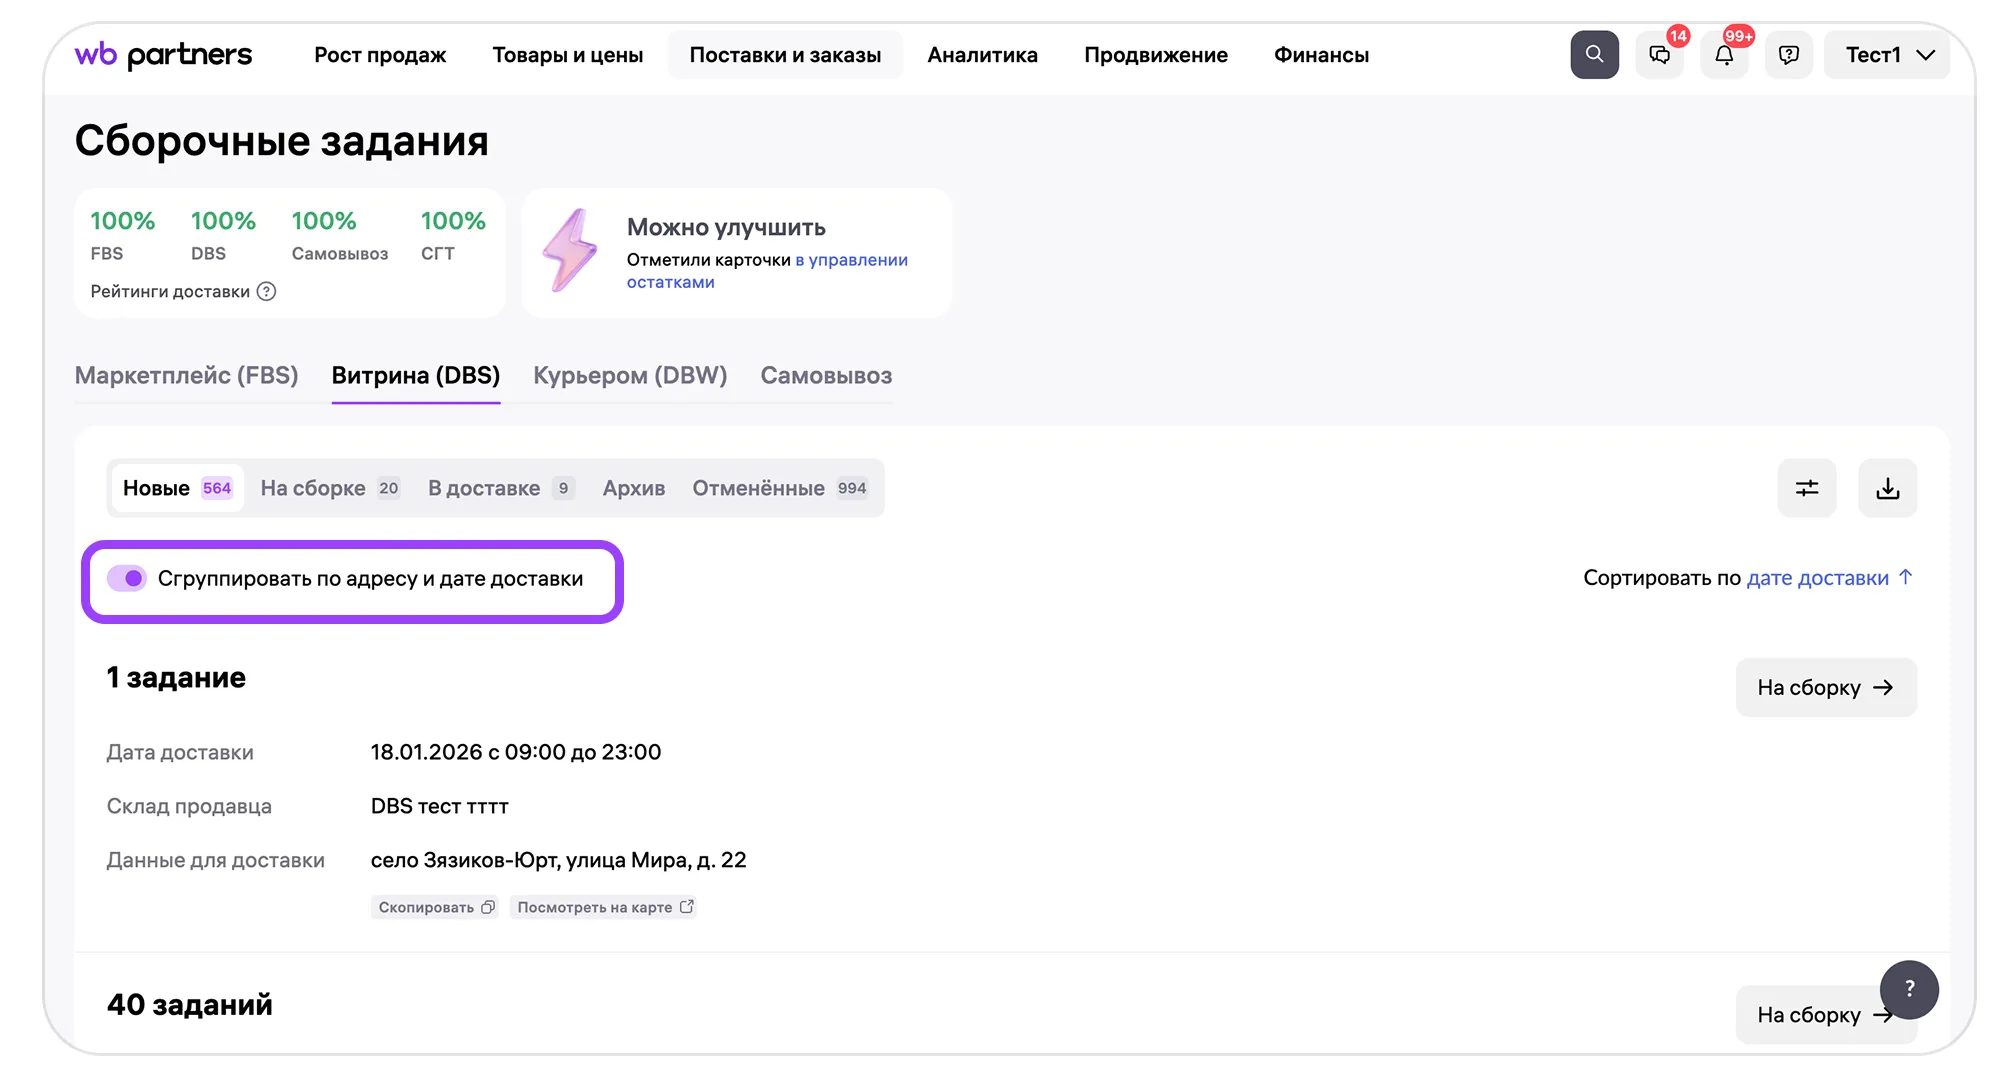Copy the delivery address with Скопировать
Screen dimensions: 2016x1077
435,908
